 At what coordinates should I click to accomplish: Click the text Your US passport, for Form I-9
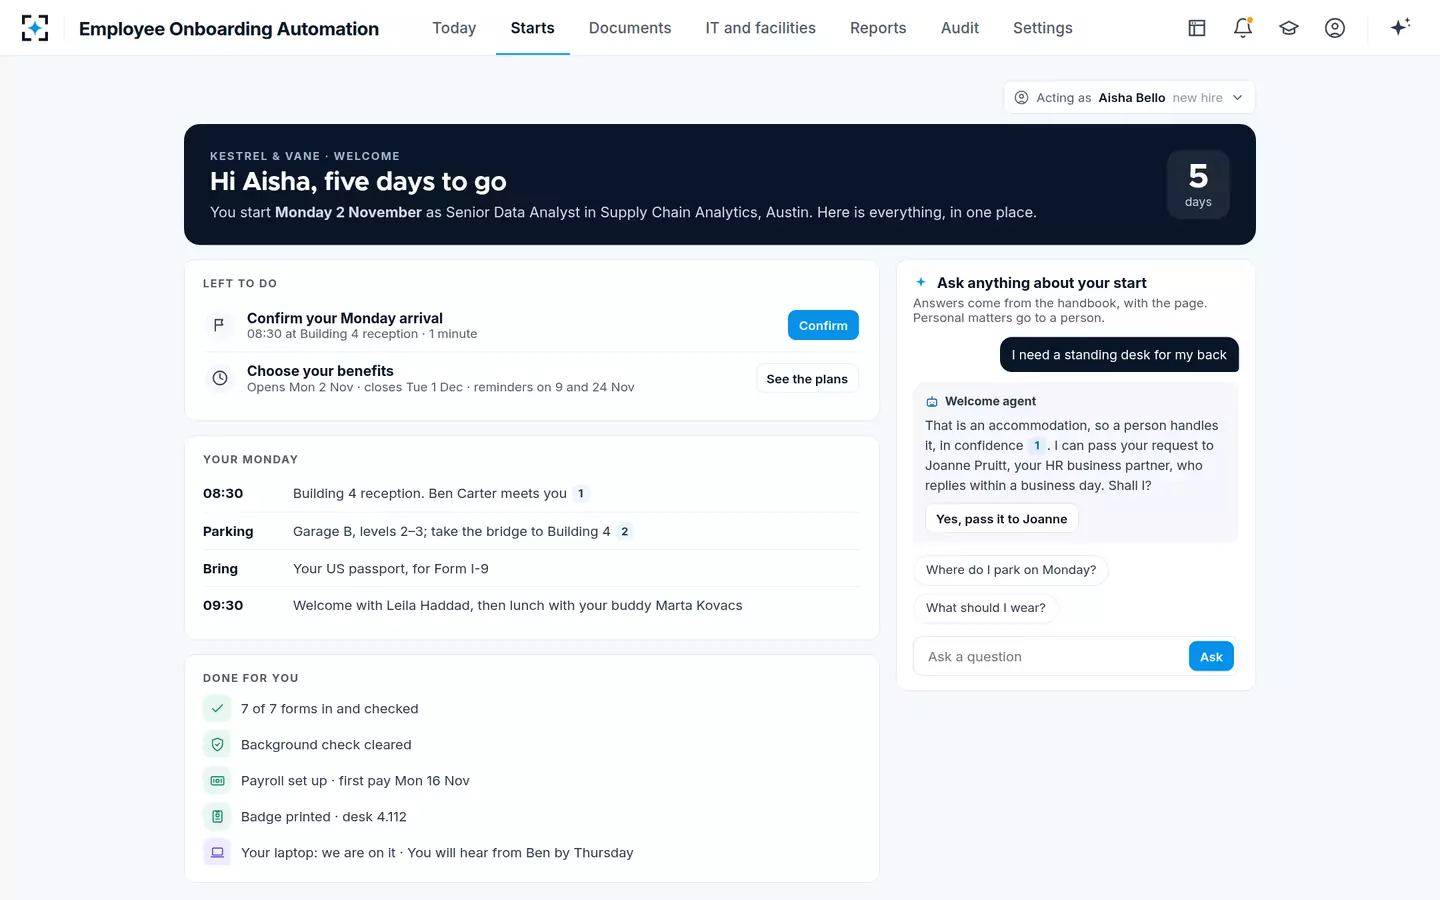click(391, 569)
